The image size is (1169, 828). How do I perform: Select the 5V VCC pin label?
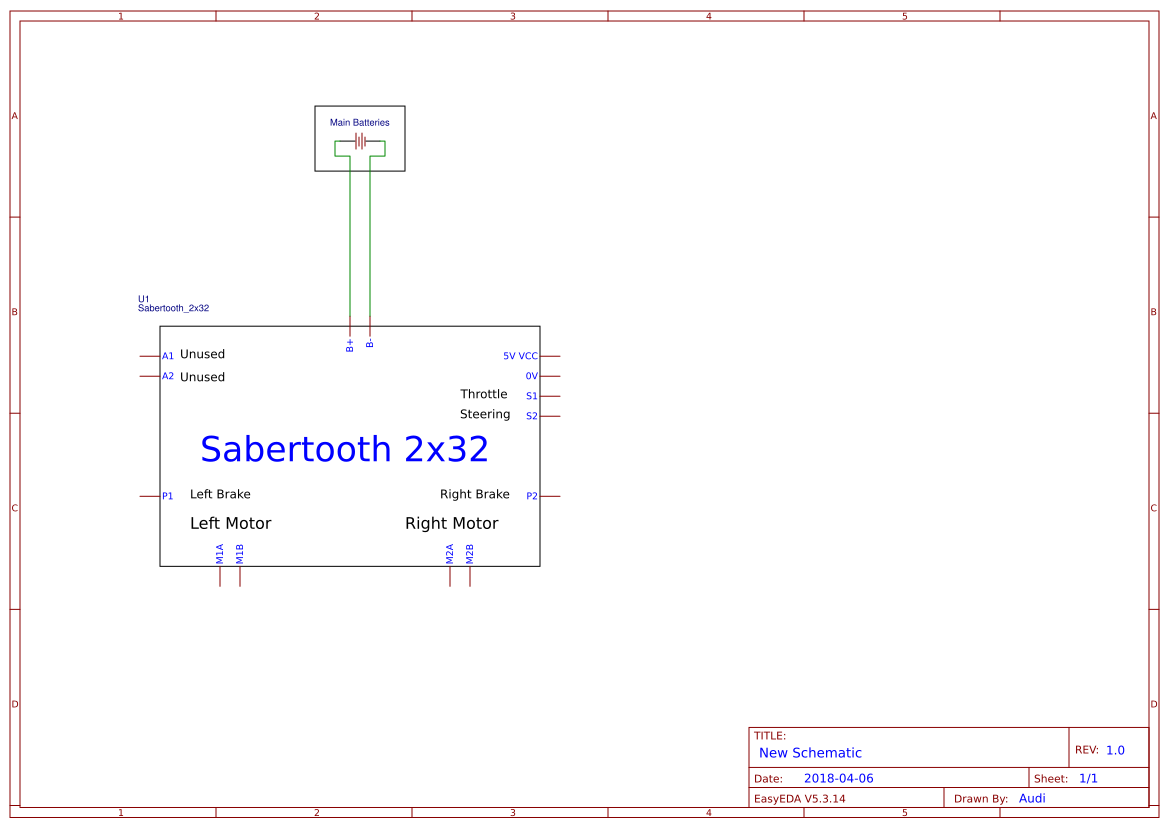(520, 356)
